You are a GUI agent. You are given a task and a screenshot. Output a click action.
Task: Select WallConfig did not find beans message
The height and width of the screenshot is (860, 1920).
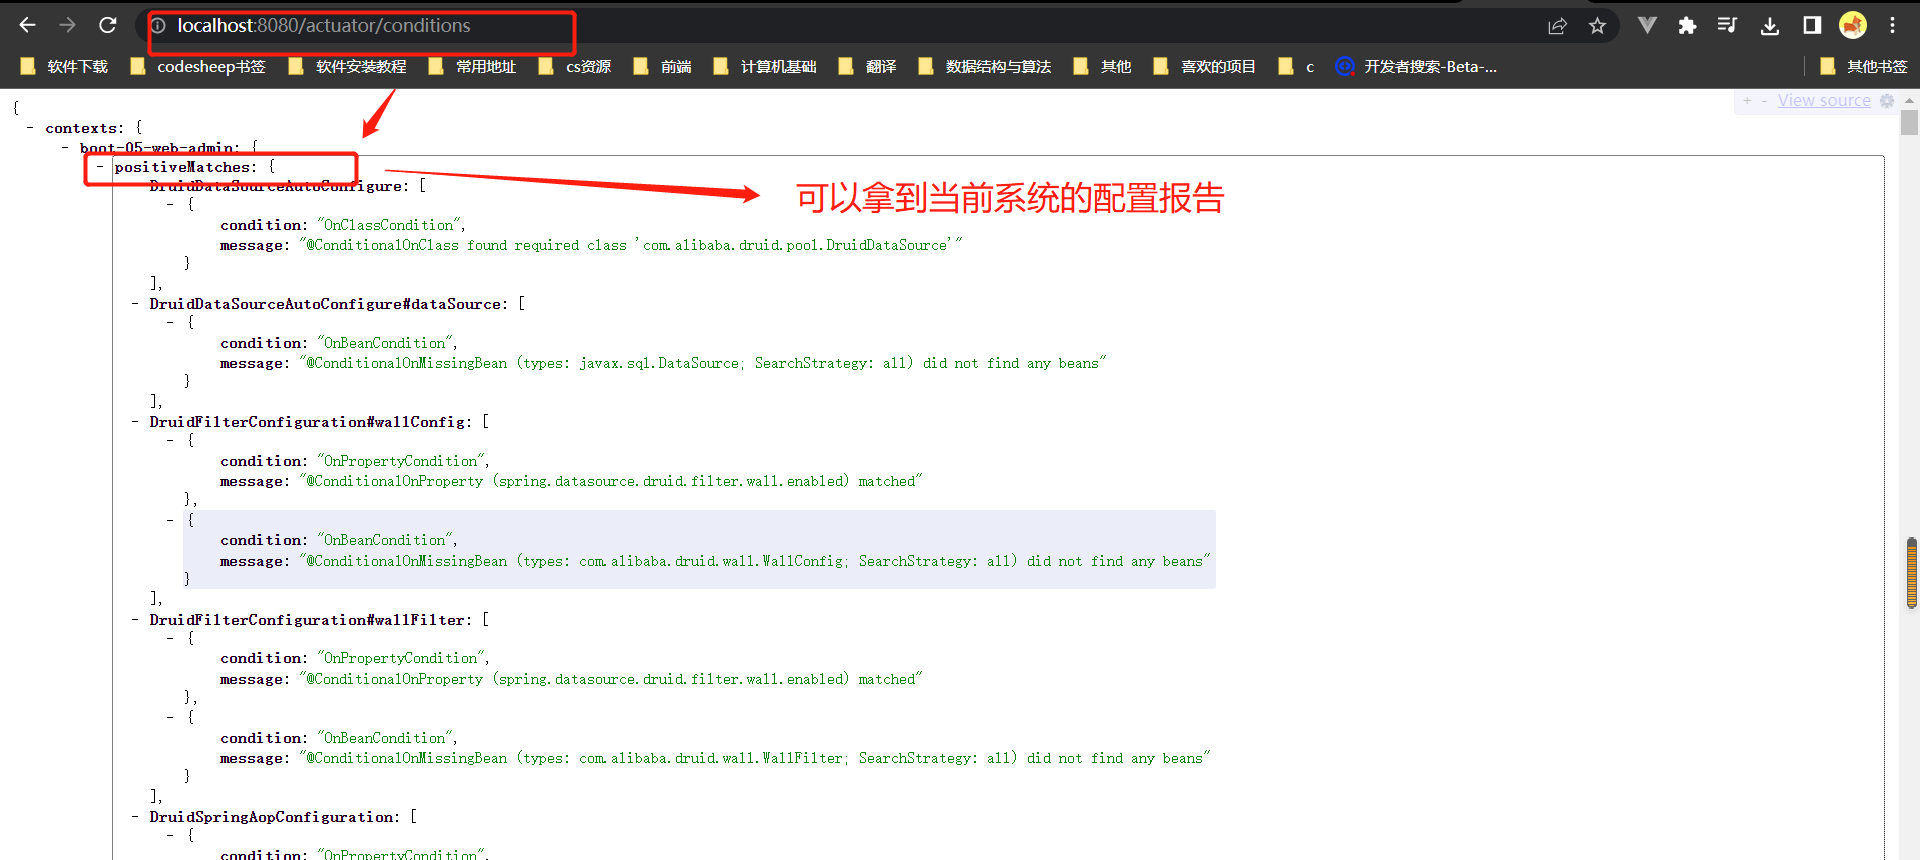coord(755,561)
